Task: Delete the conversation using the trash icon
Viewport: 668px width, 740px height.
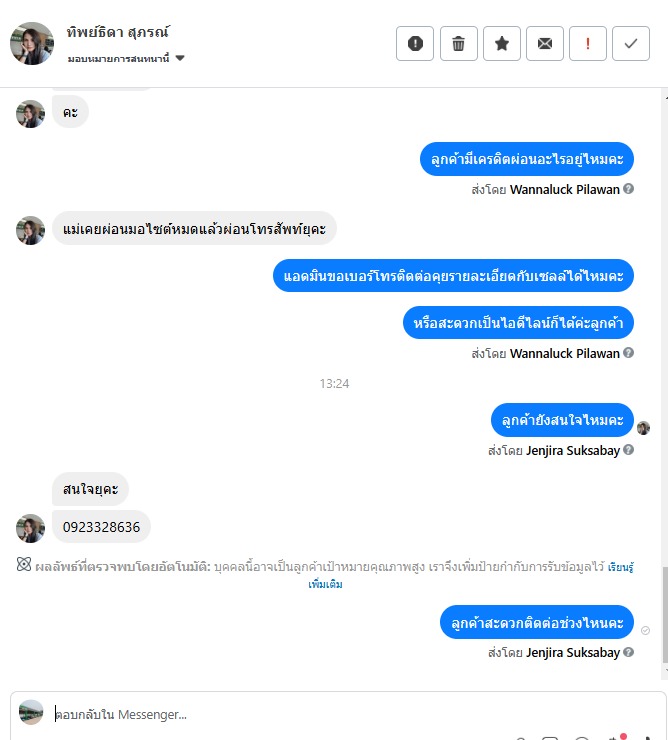Action: 458,44
